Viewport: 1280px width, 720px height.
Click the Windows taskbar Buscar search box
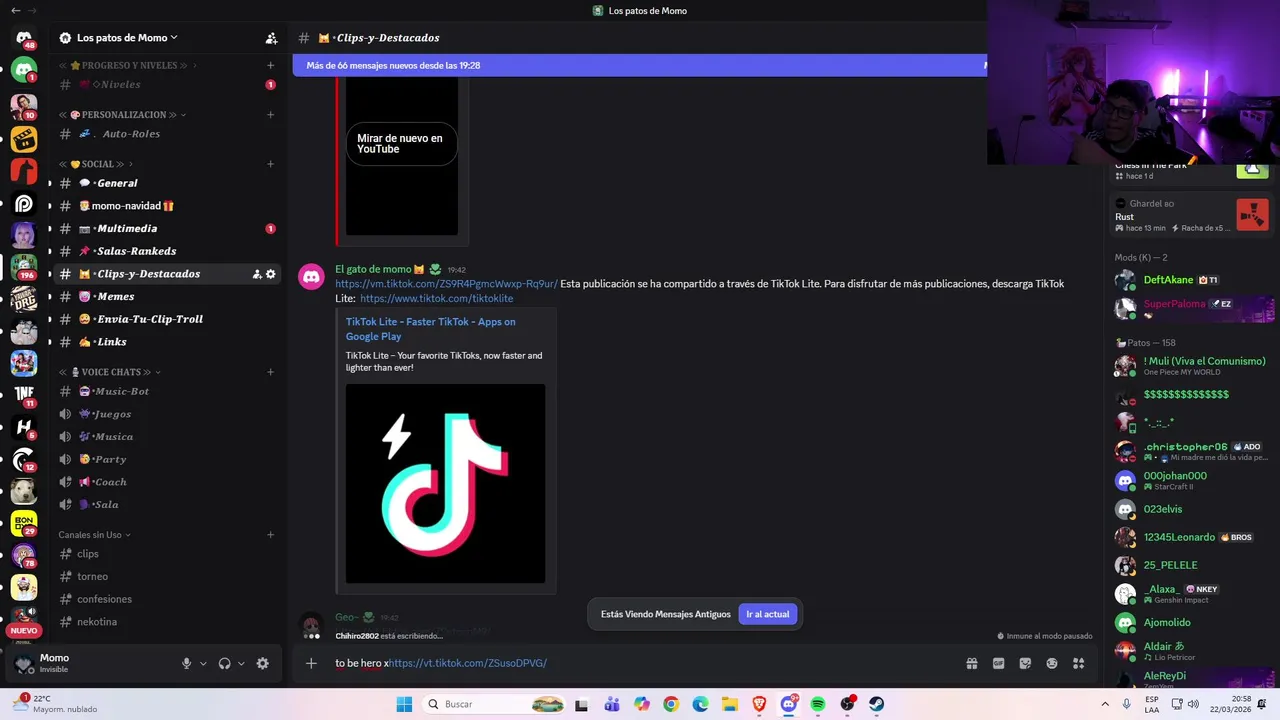pos(496,704)
